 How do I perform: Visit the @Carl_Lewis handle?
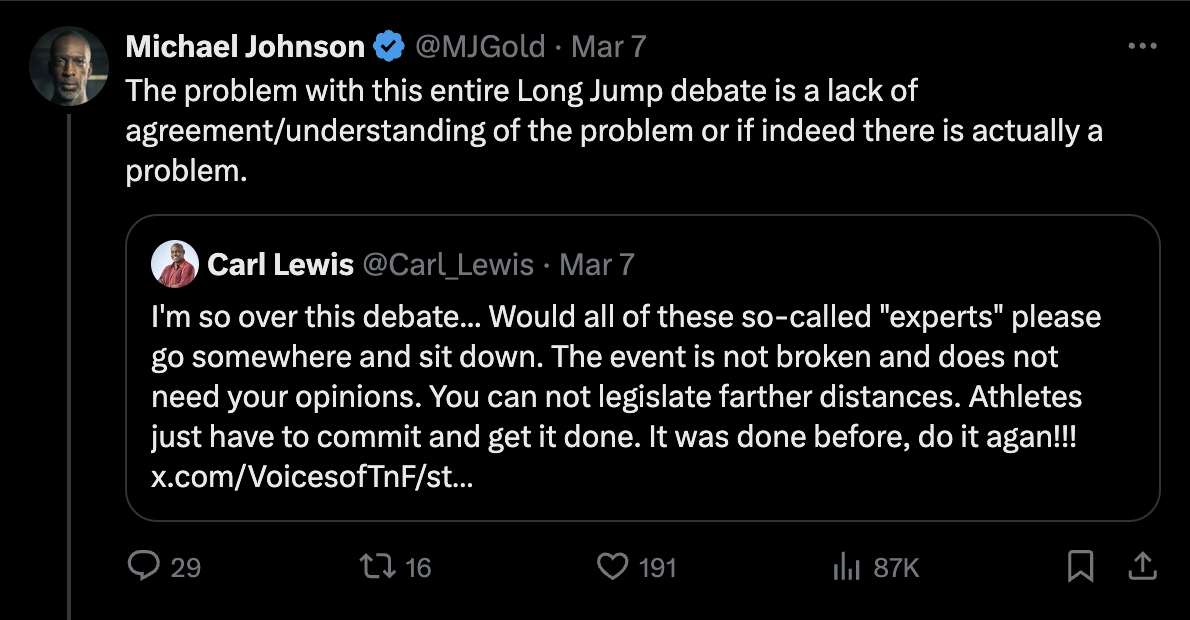(450, 264)
